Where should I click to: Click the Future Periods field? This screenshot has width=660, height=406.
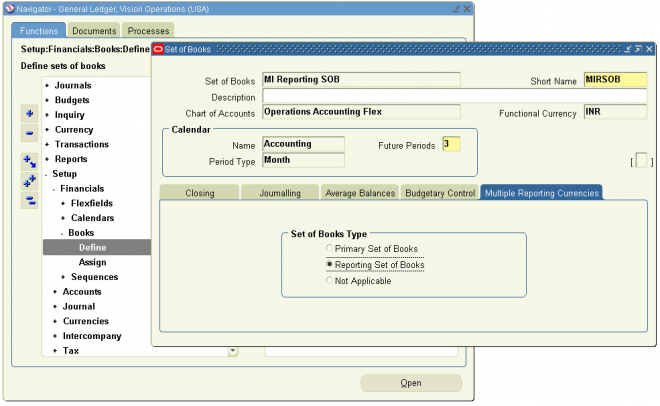451,144
